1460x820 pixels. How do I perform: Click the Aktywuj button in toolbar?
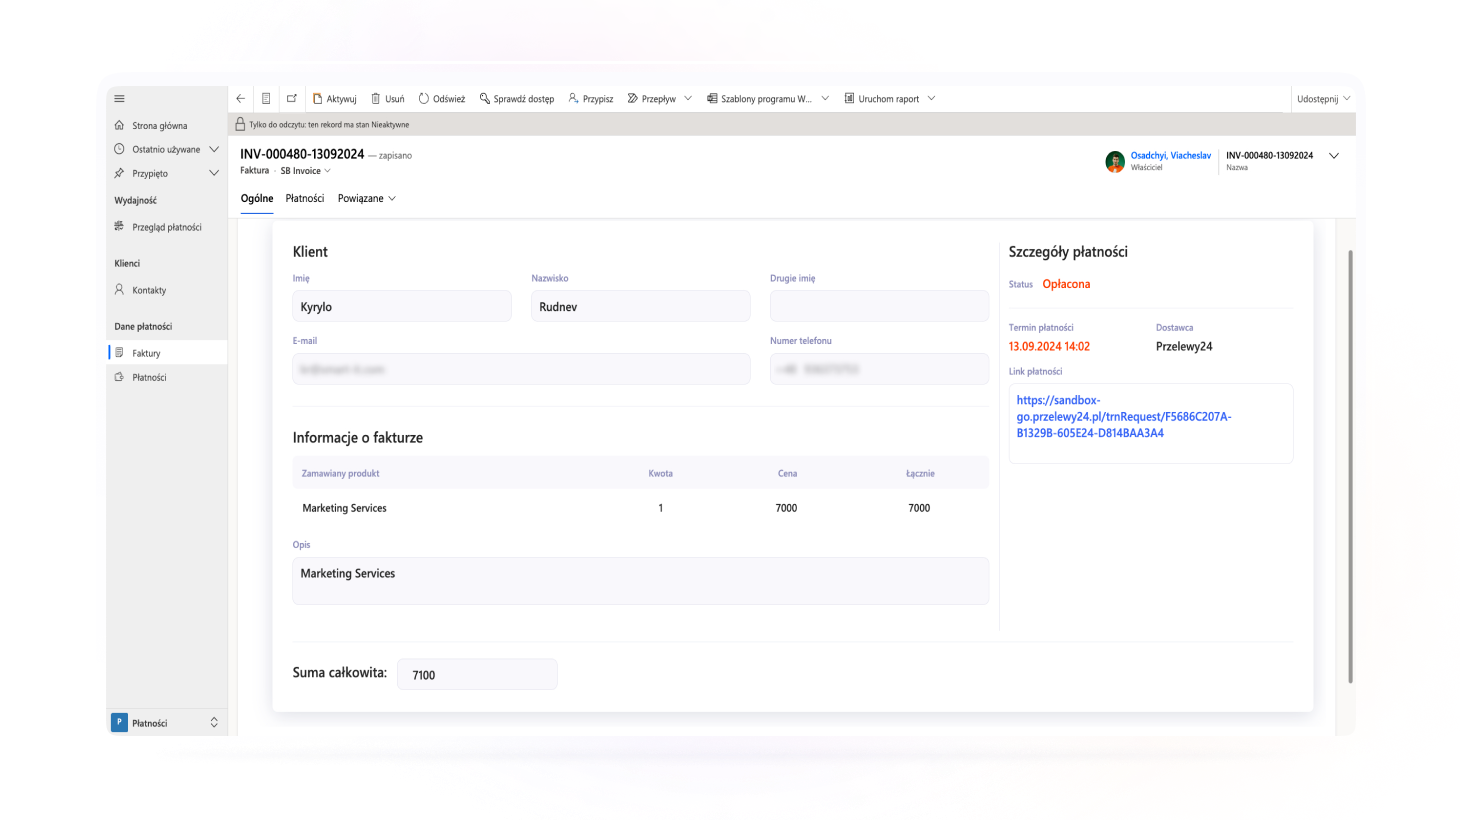(334, 99)
